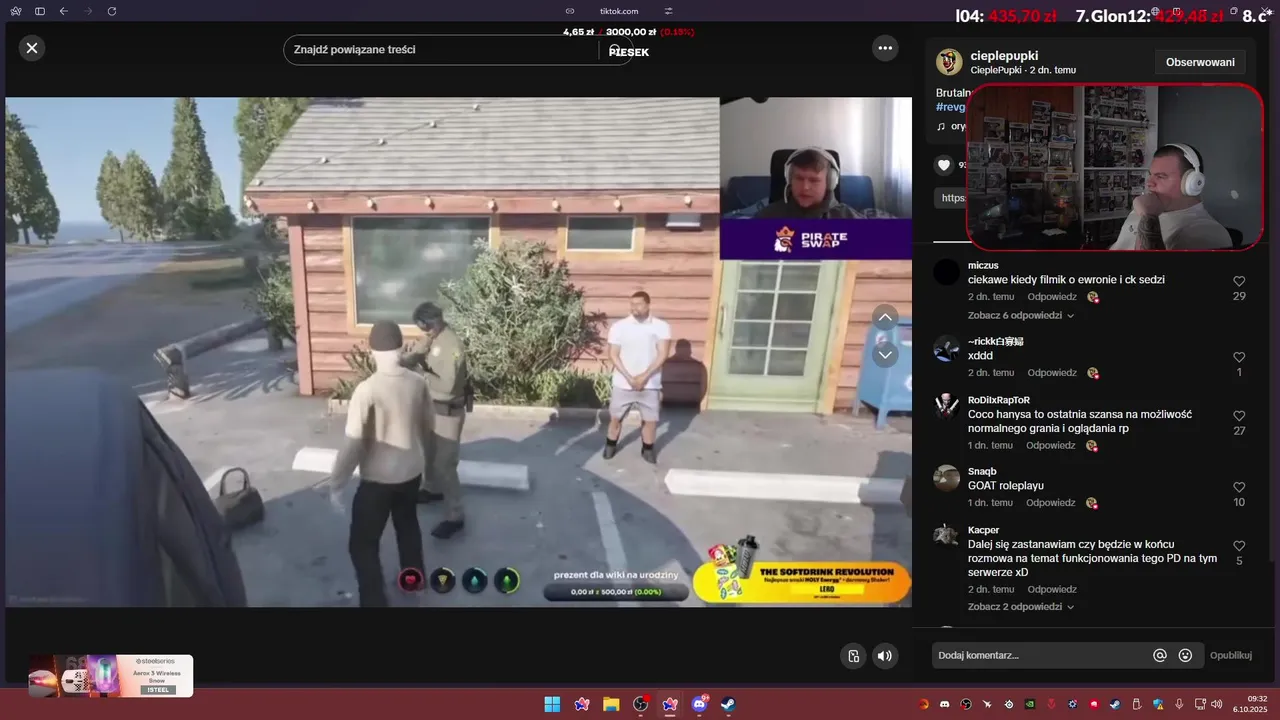Open the Windows Start menu

tap(552, 704)
